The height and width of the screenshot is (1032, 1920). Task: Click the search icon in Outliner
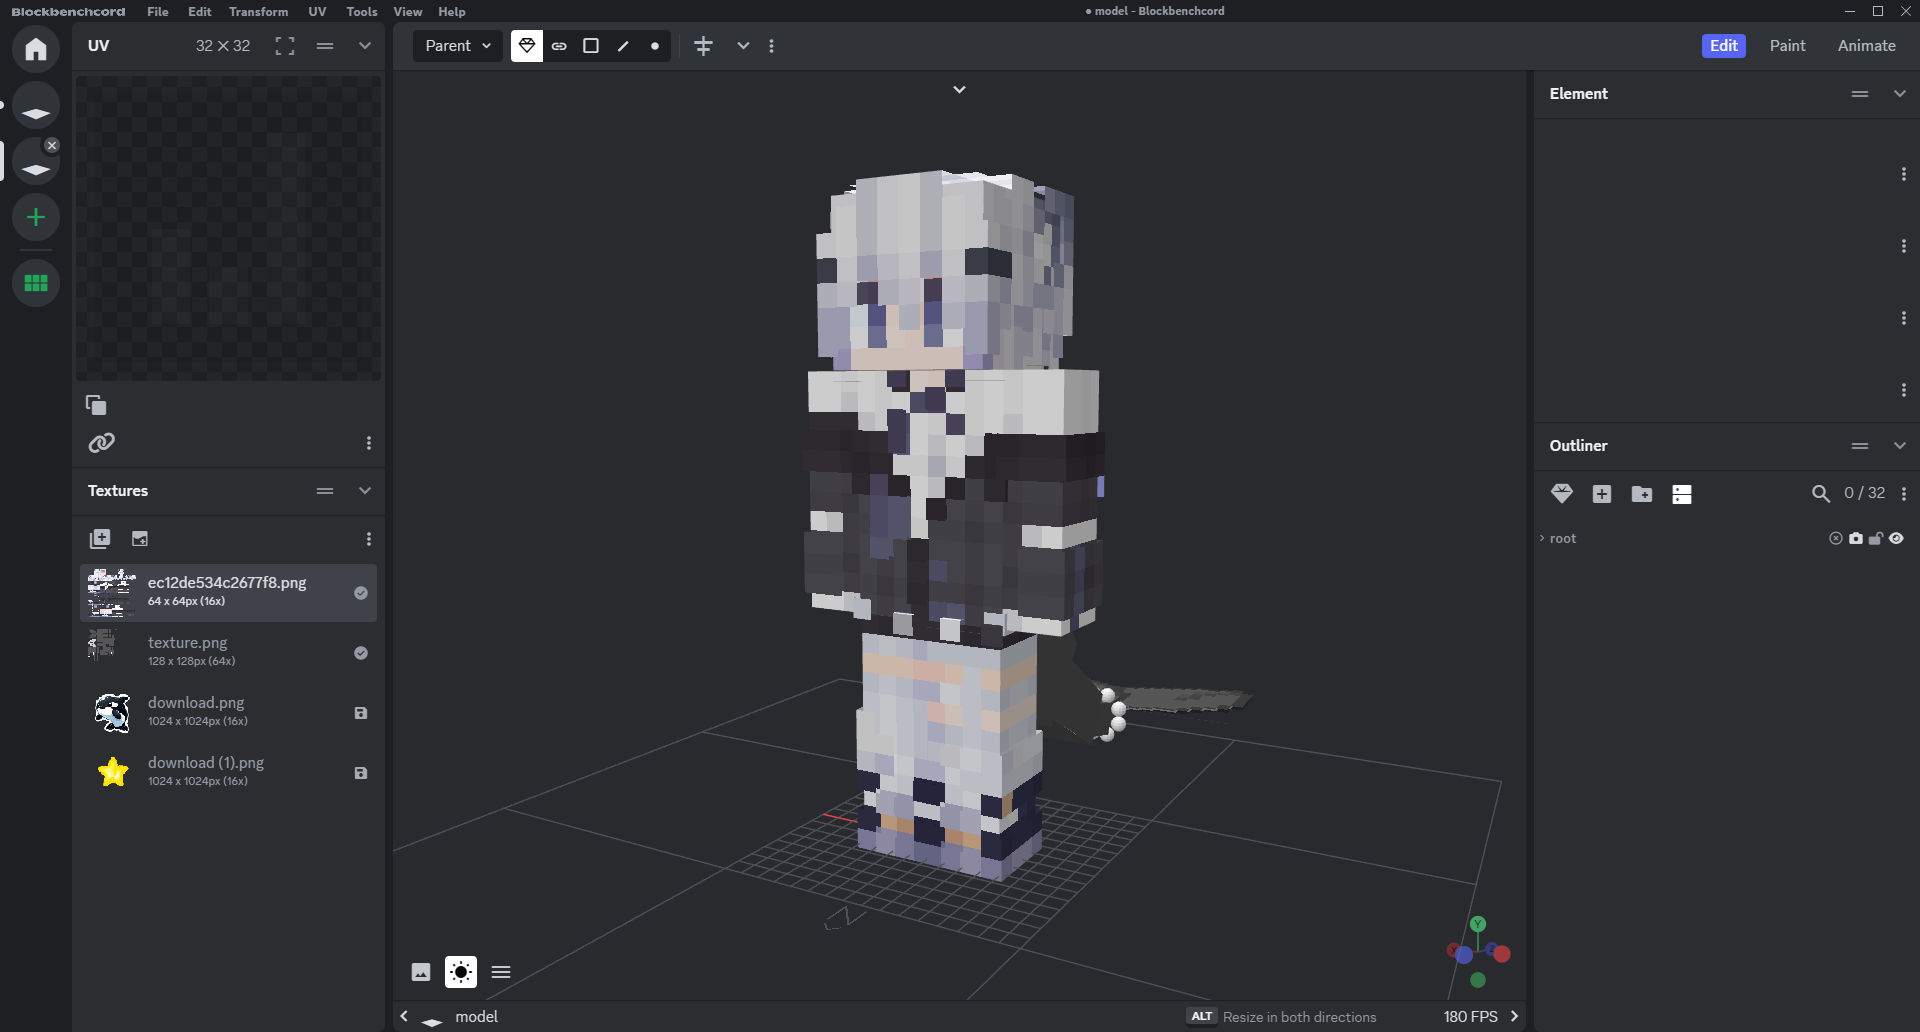coord(1821,494)
